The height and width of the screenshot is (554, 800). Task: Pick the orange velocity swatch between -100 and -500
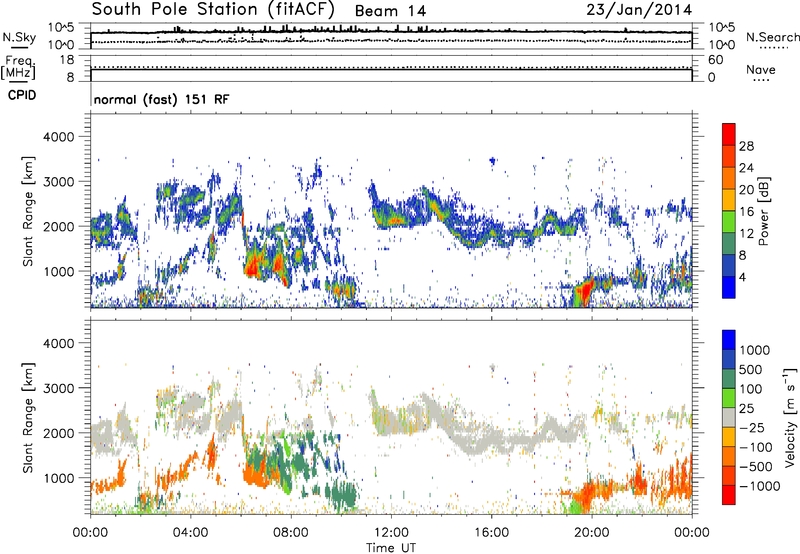(729, 456)
